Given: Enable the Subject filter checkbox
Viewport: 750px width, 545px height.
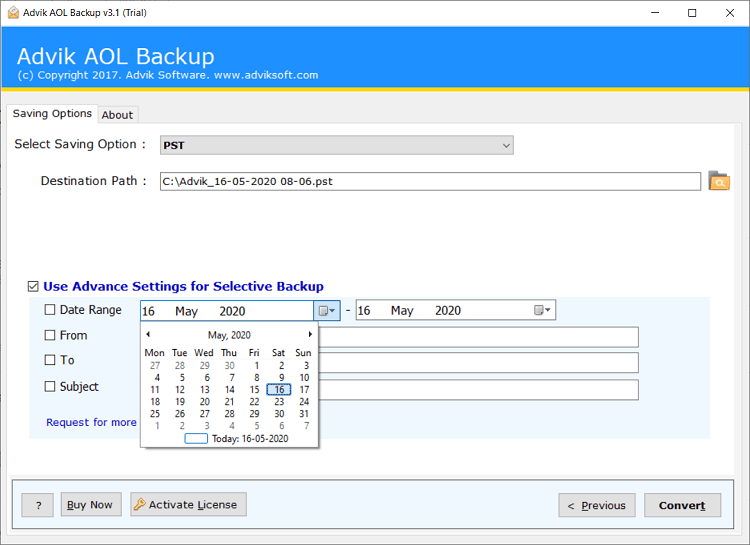Looking at the screenshot, I should 50,386.
